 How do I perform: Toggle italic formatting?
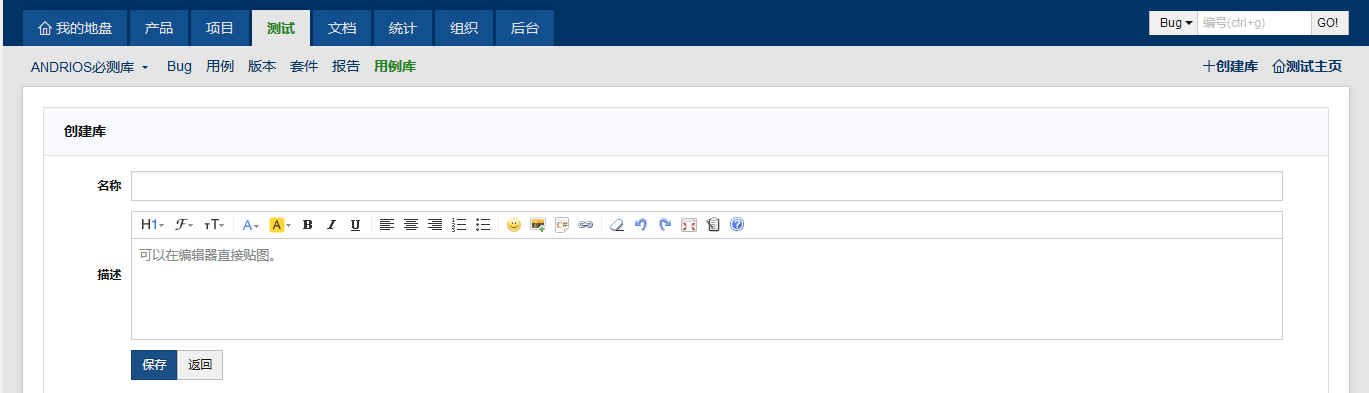point(332,225)
